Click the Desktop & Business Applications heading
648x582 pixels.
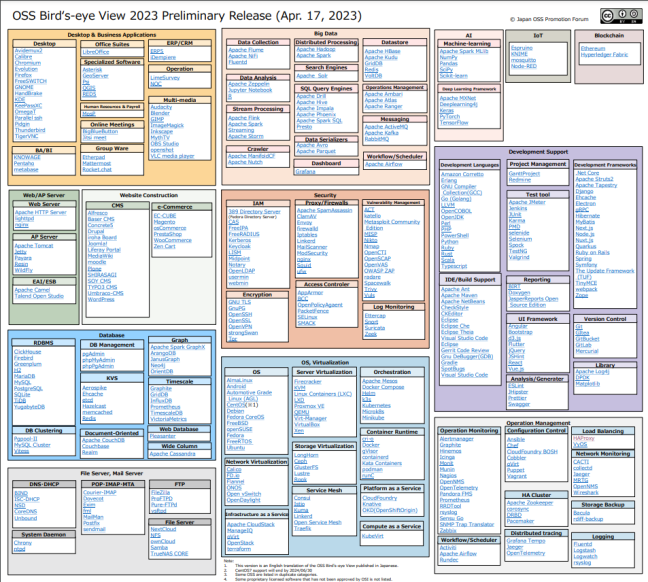coord(111,34)
